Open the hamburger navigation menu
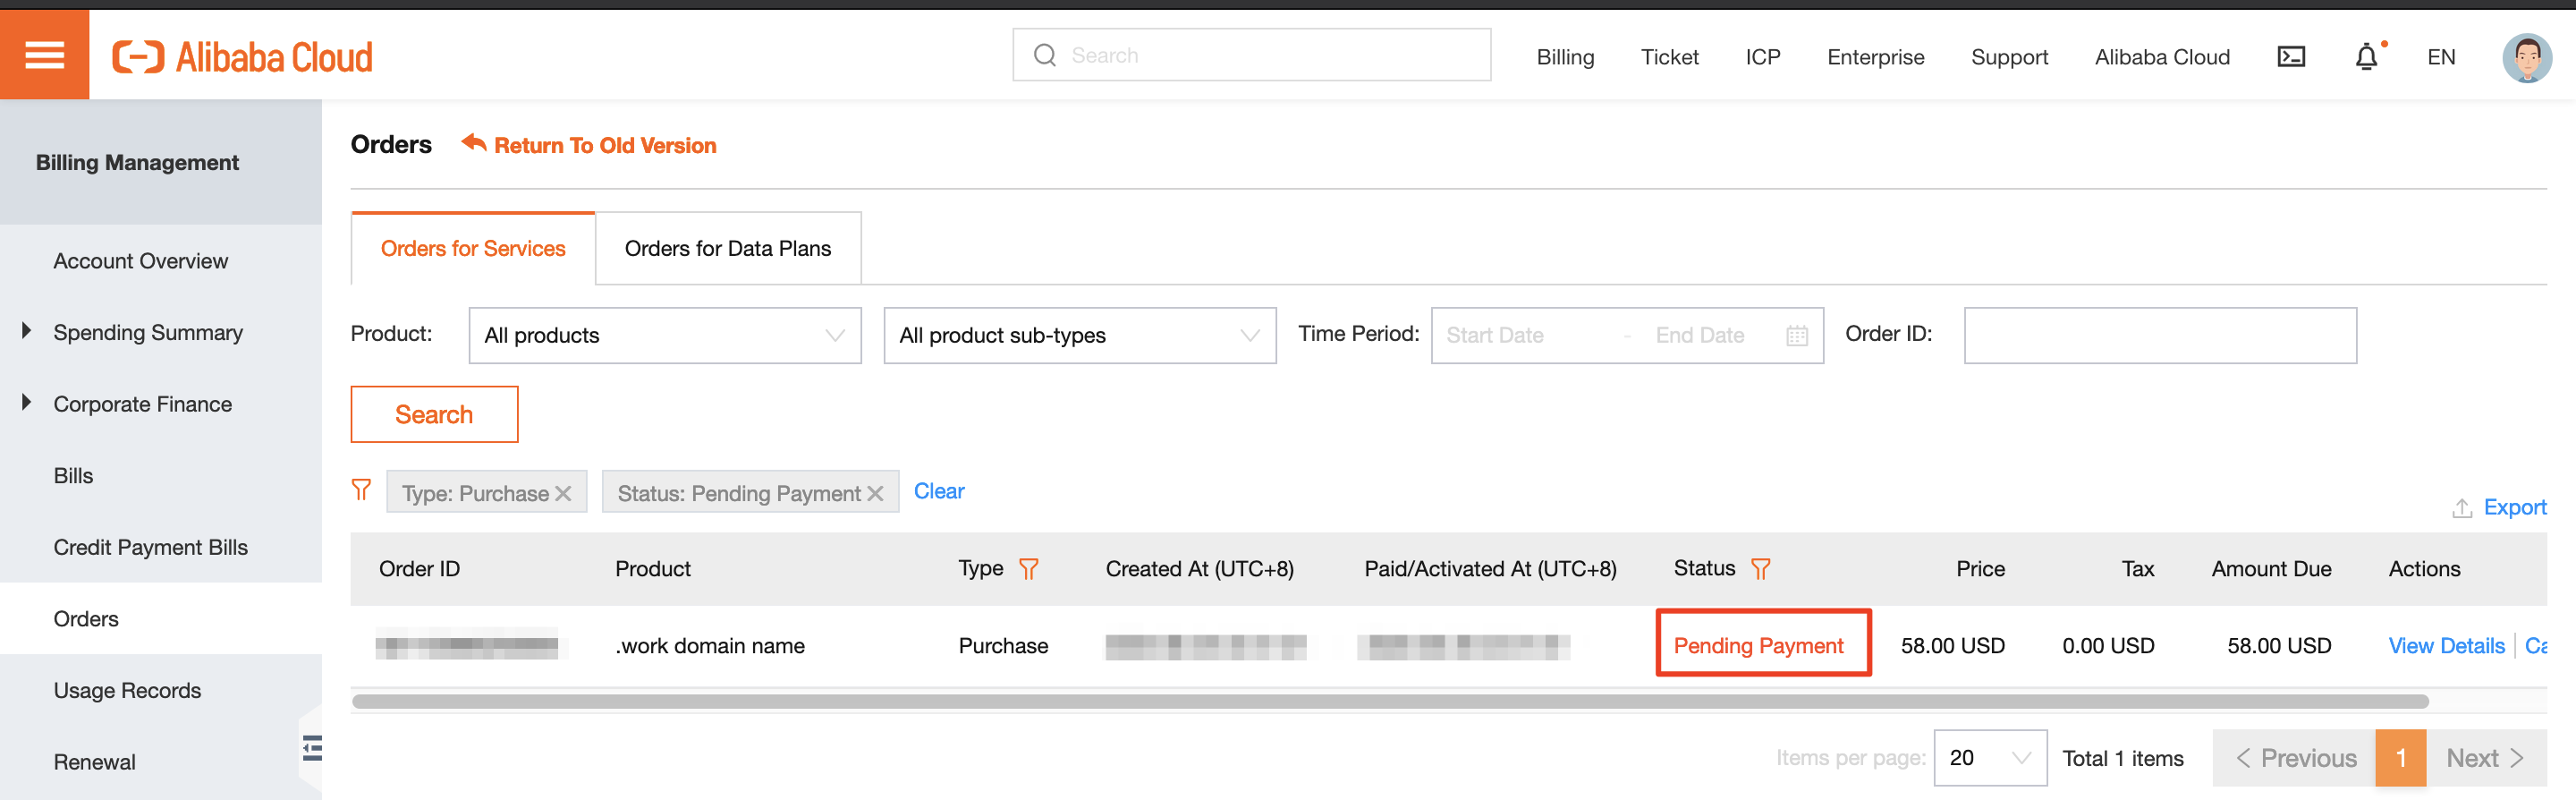This screenshot has height=800, width=2576. click(x=44, y=55)
